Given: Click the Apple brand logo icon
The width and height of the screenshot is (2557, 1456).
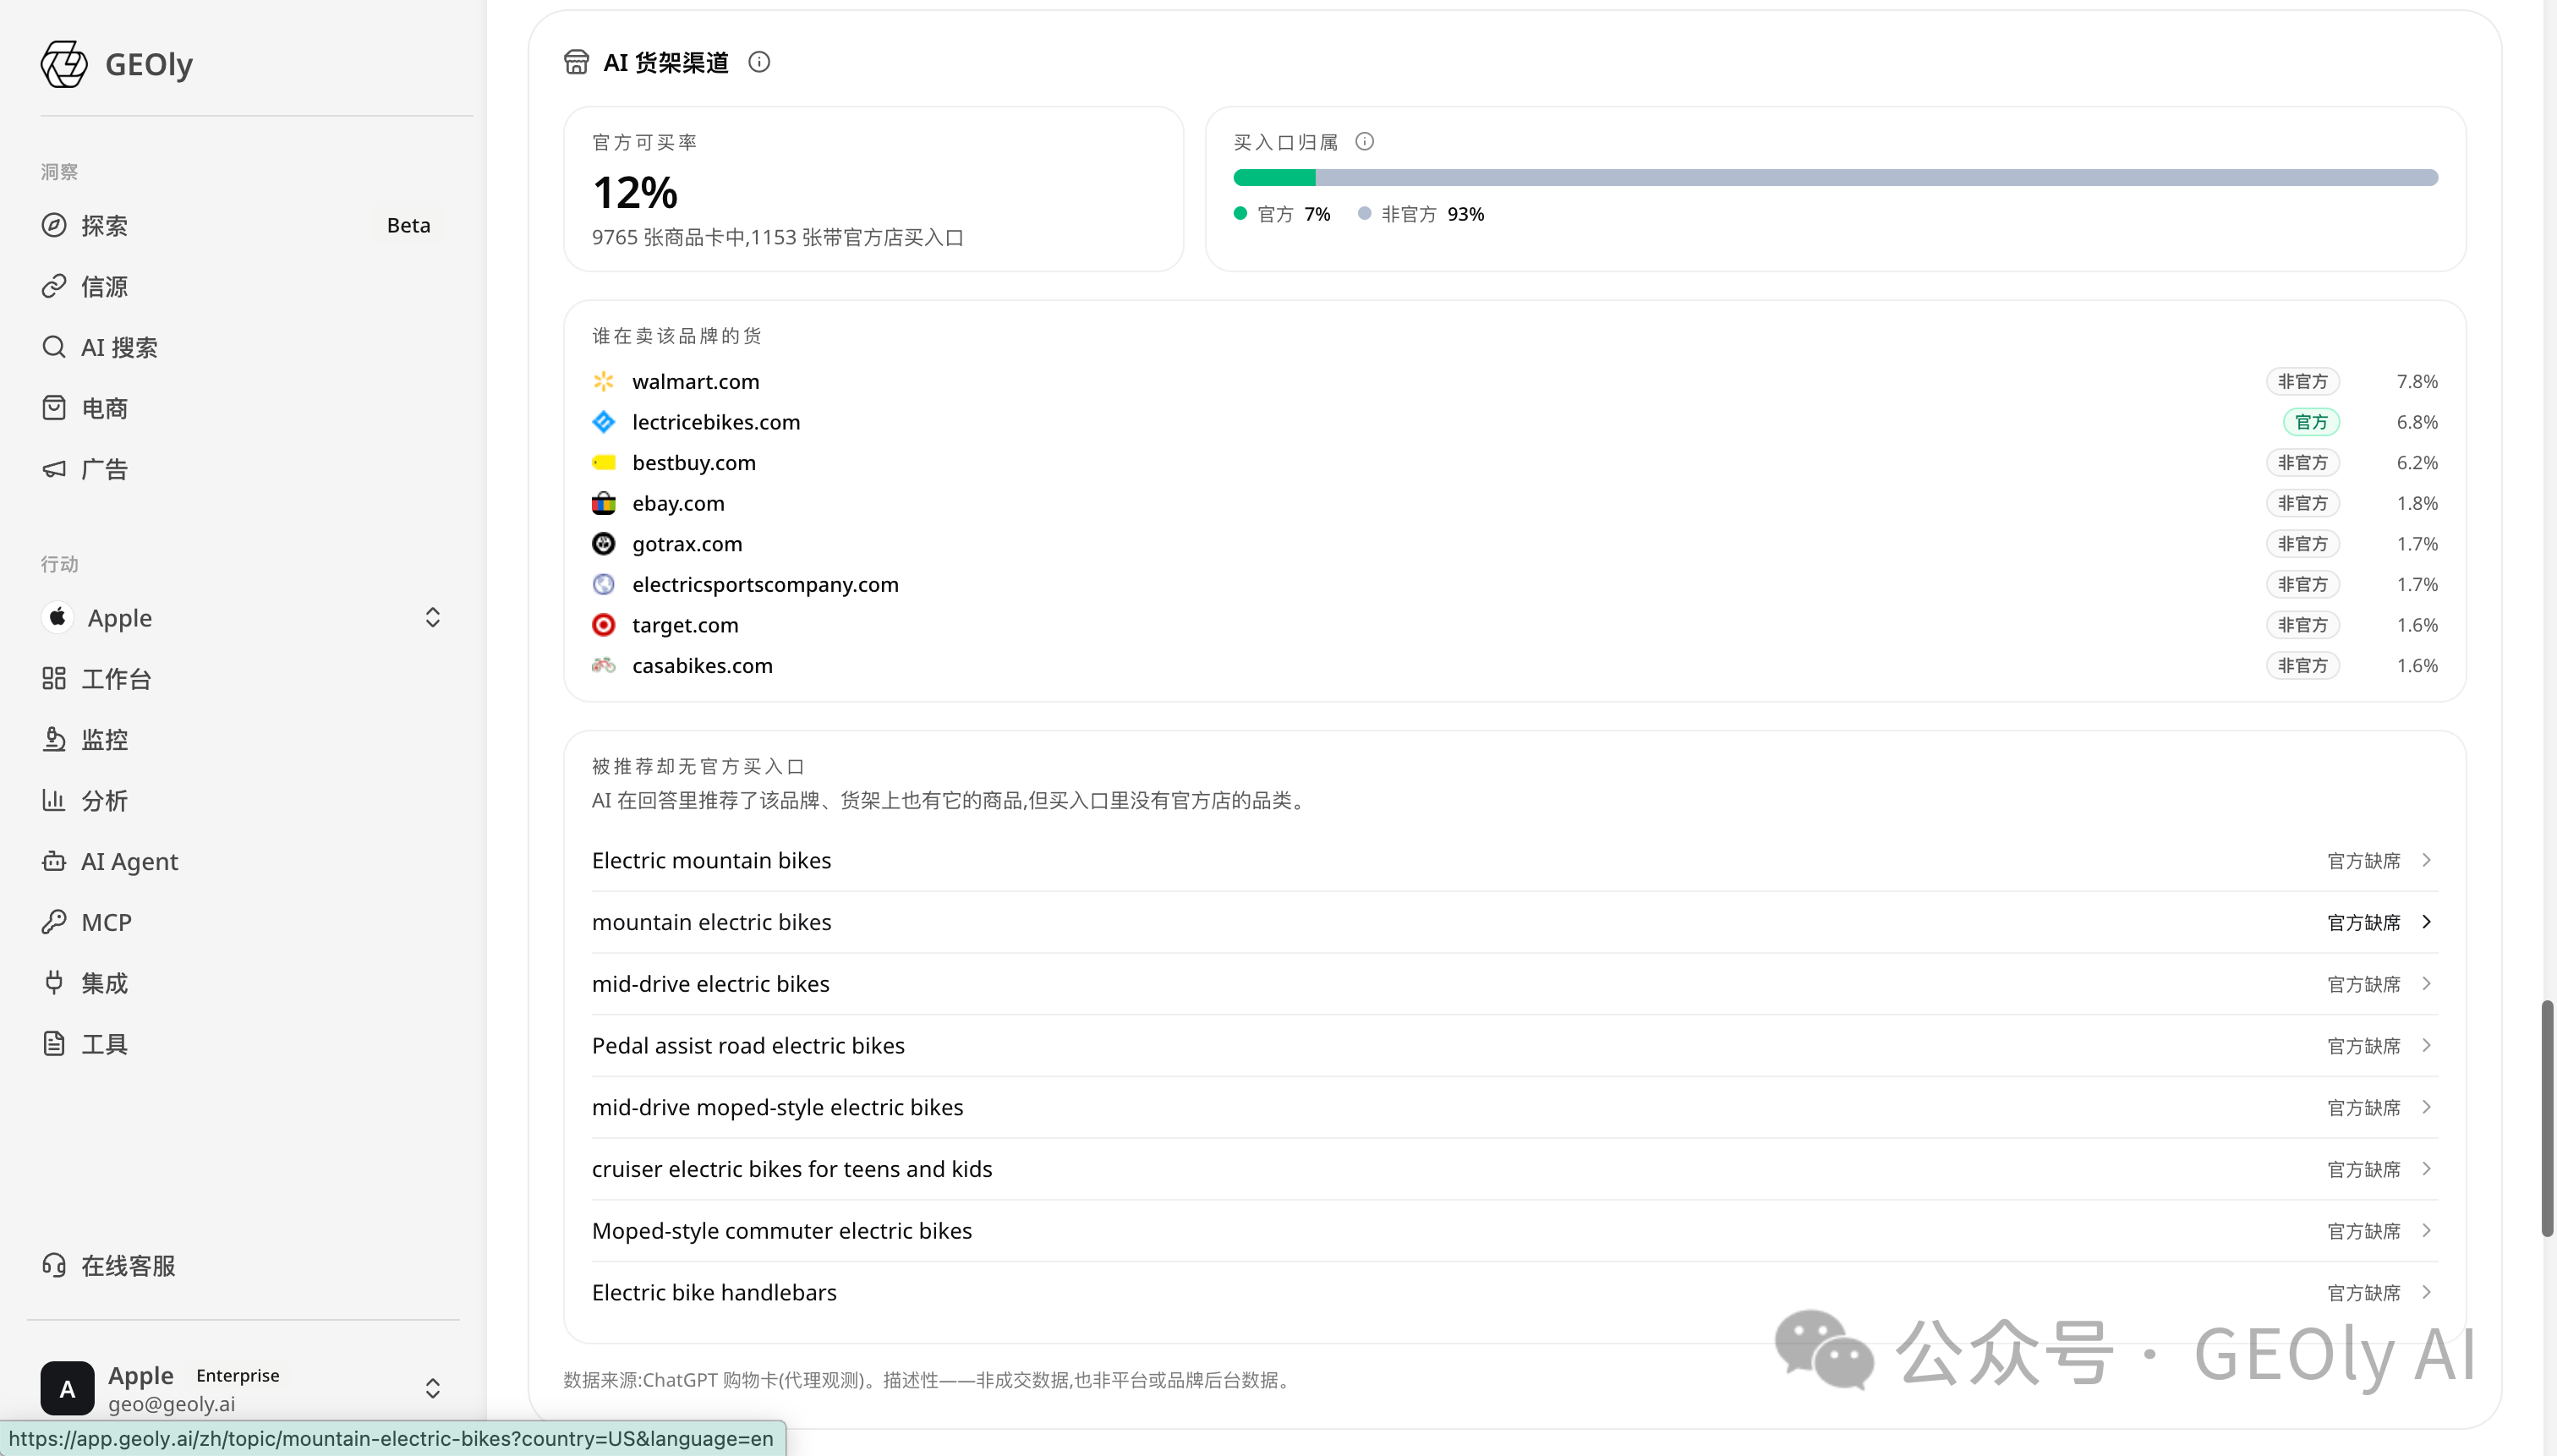Looking at the screenshot, I should click(x=58, y=617).
